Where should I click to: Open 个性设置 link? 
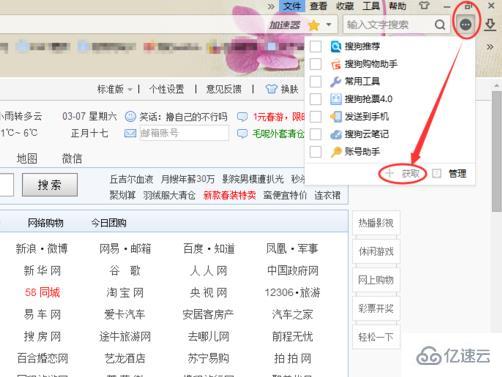pyautogui.click(x=167, y=89)
